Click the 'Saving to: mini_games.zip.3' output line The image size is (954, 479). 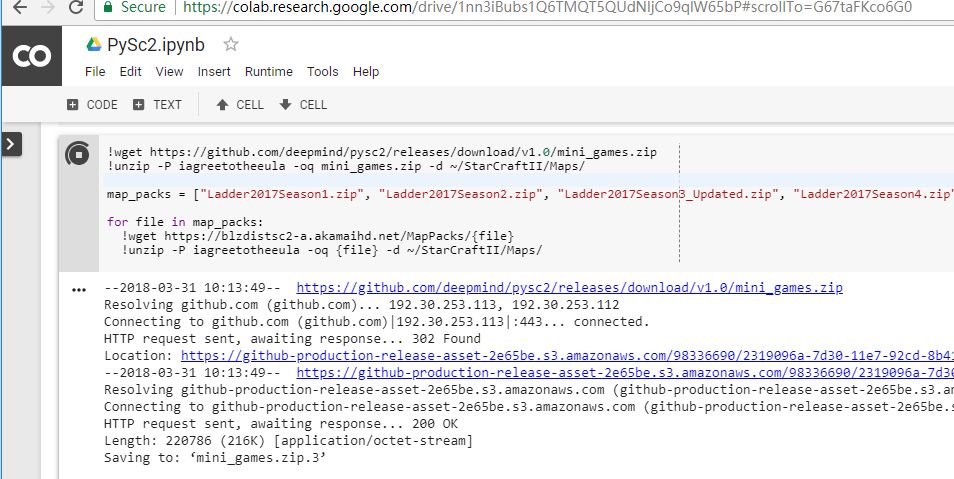pos(216,458)
